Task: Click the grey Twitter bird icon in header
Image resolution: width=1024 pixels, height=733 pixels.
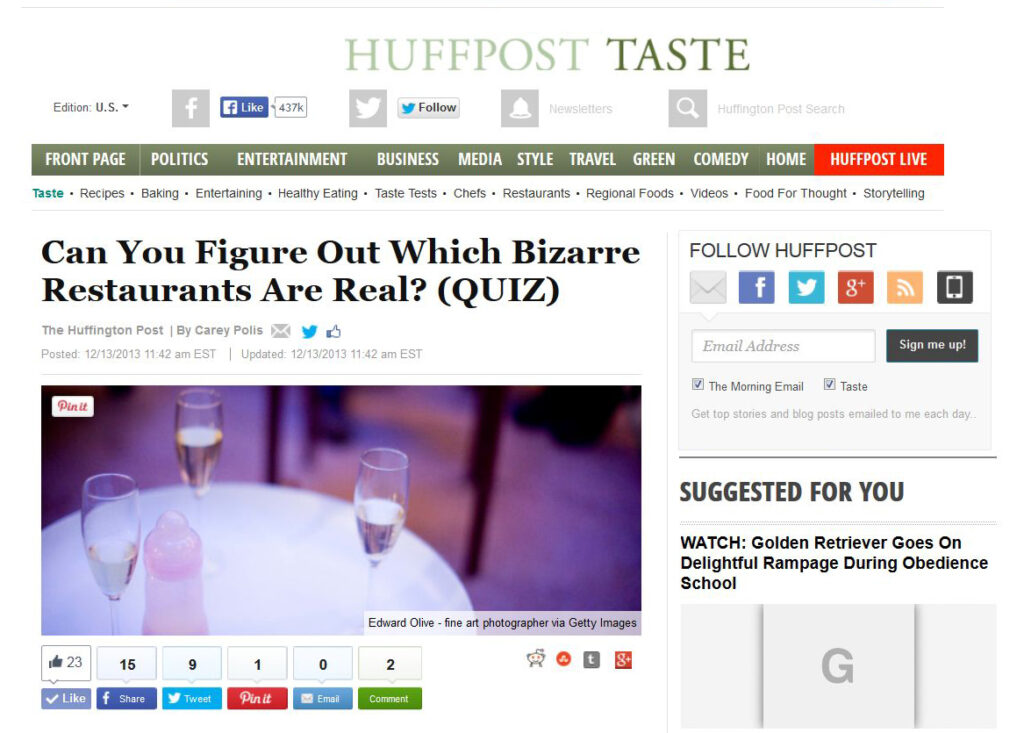Action: pos(368,108)
